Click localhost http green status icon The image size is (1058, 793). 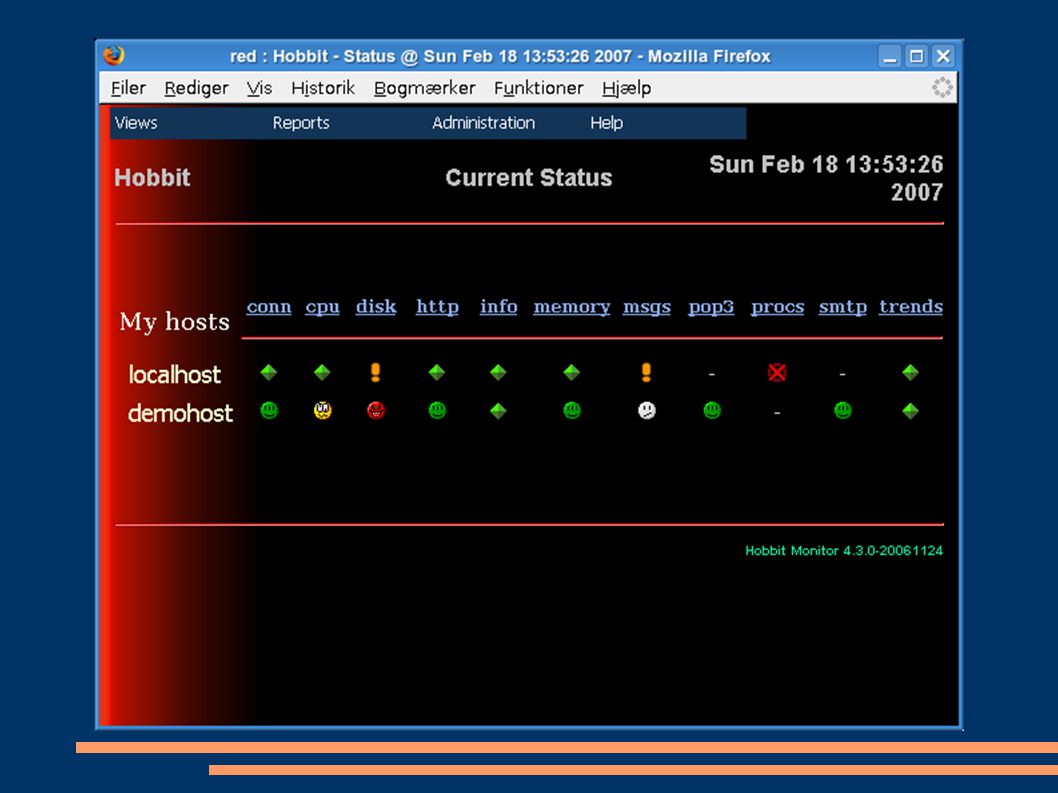[x=437, y=373]
